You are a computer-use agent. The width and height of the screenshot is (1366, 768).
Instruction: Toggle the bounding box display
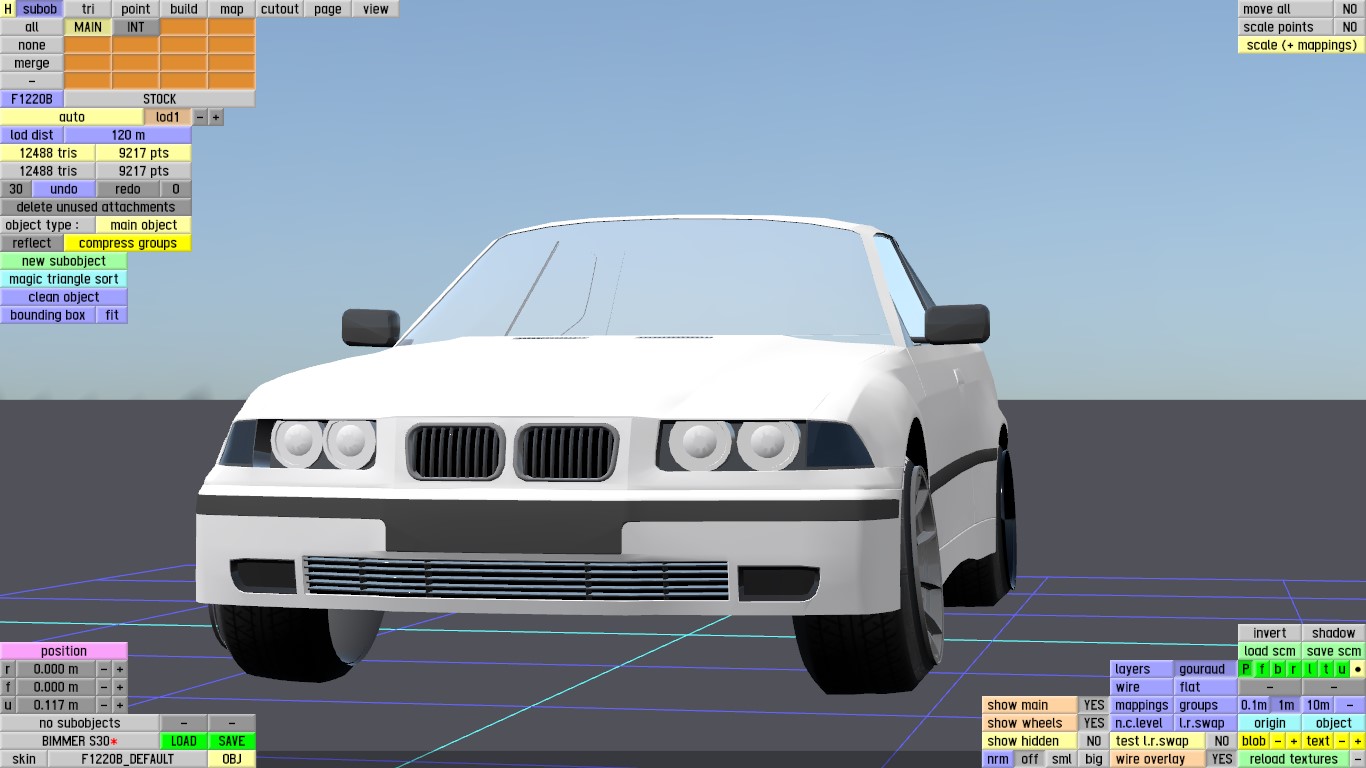(x=48, y=315)
